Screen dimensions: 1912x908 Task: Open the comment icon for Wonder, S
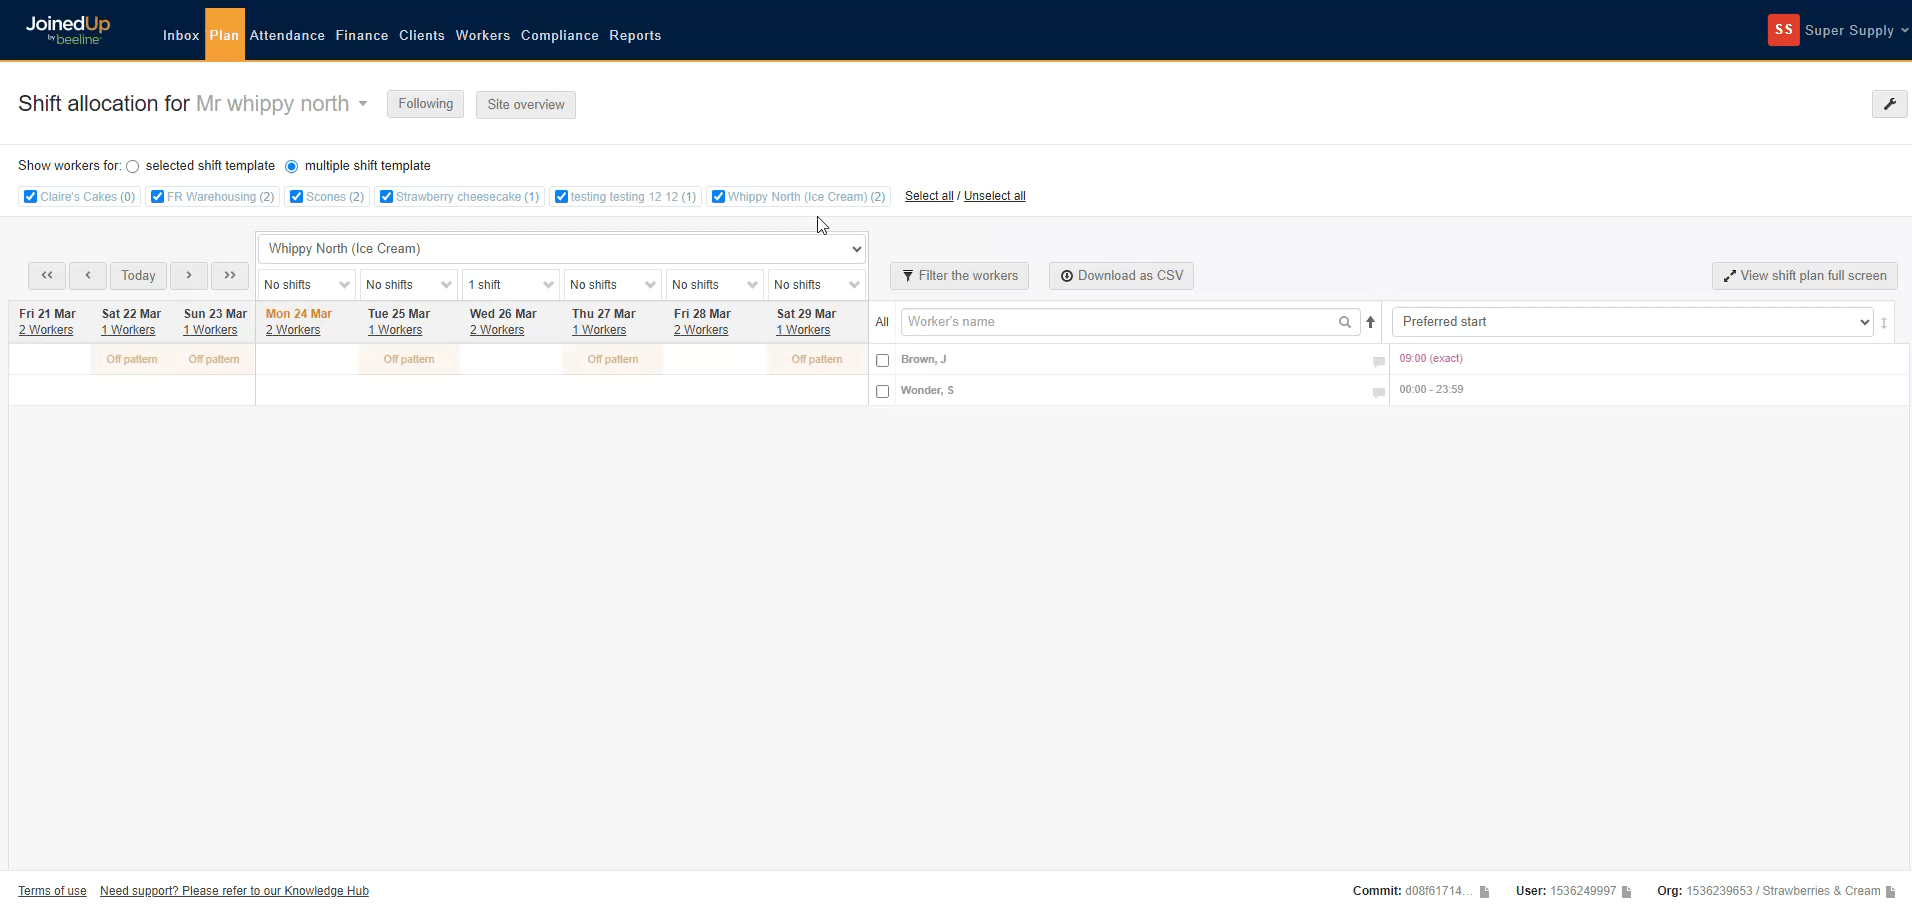[1378, 392]
